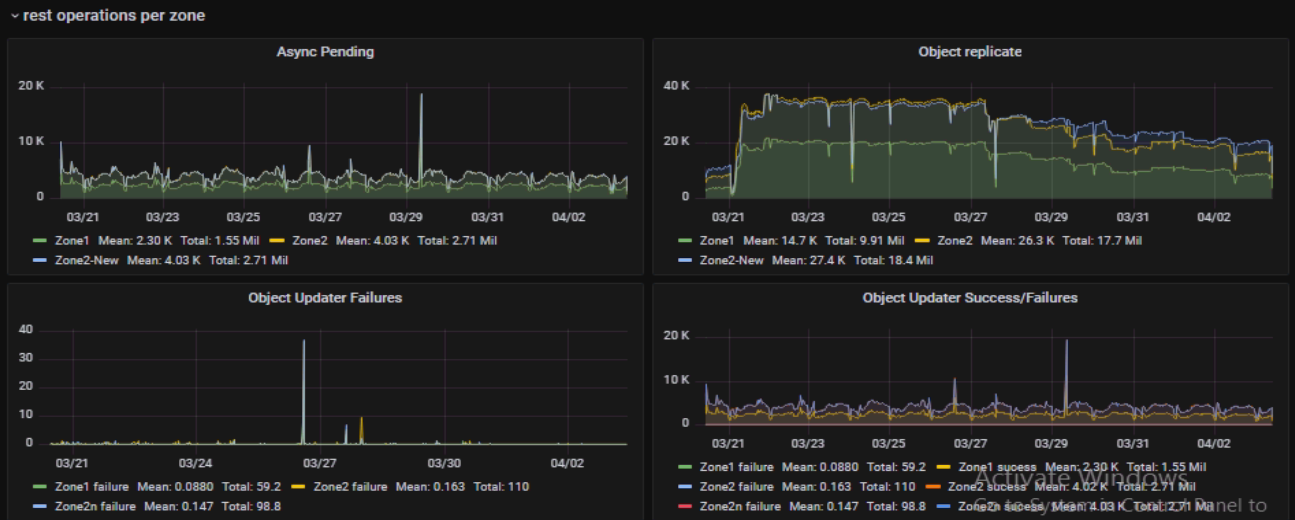Viewport: 1295px width, 520px height.
Task: Toggle Zone2-New series in Object replicate legend
Action: coord(731,260)
